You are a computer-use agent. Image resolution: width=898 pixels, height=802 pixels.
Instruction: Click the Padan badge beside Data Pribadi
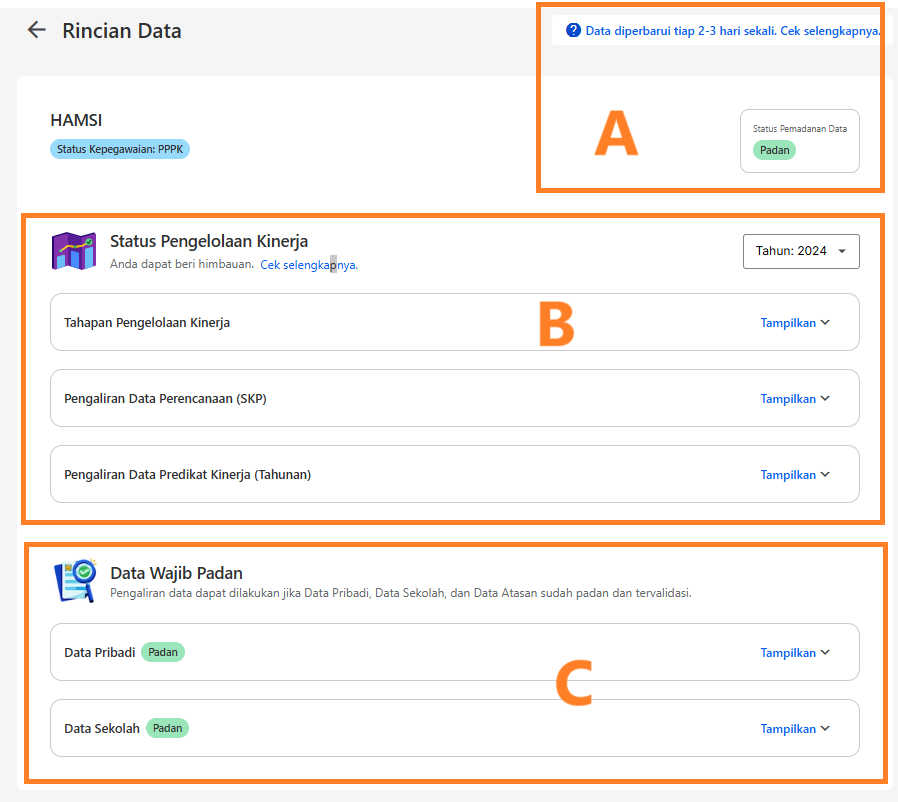(x=163, y=652)
